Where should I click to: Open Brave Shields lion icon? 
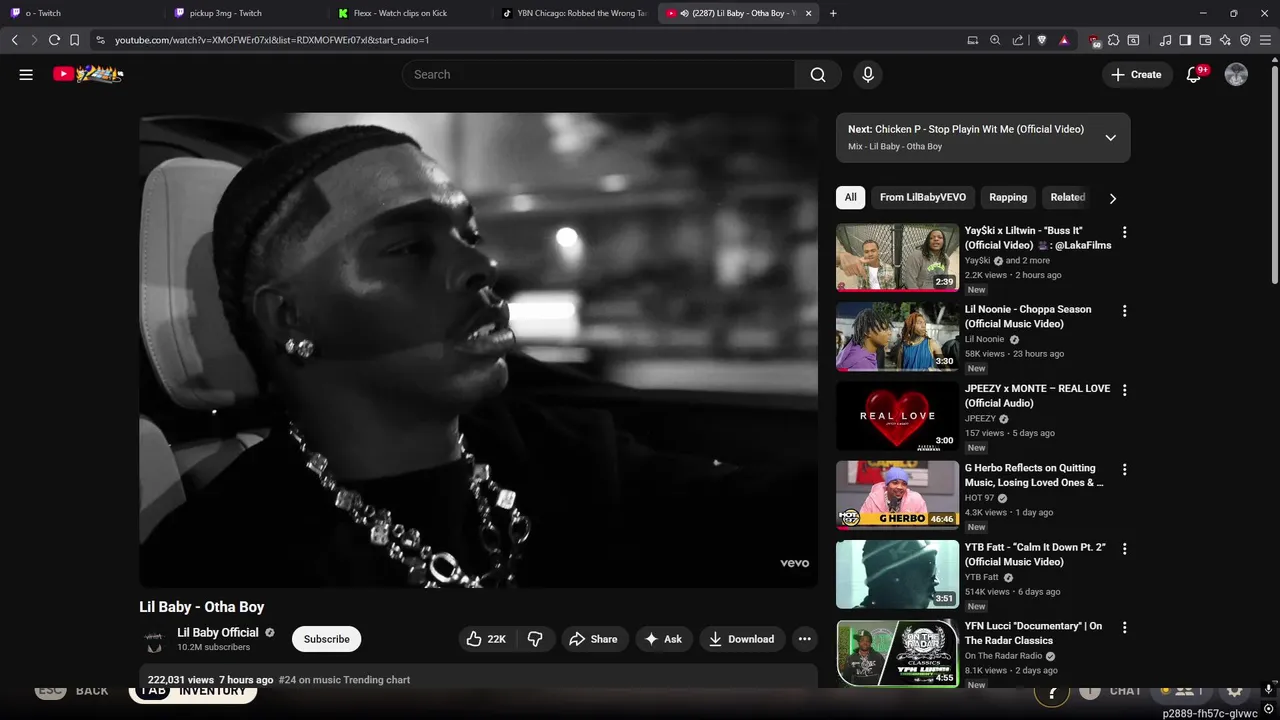[x=1041, y=40]
